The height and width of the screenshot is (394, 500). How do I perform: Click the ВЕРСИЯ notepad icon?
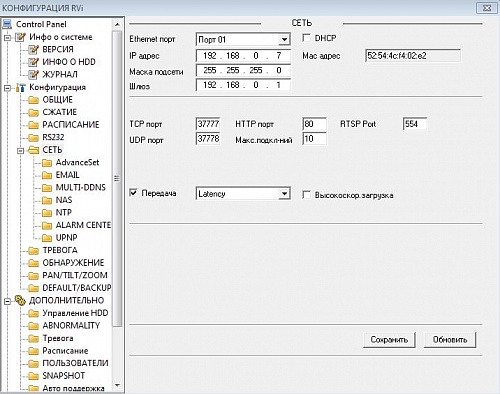pyautogui.click(x=33, y=50)
